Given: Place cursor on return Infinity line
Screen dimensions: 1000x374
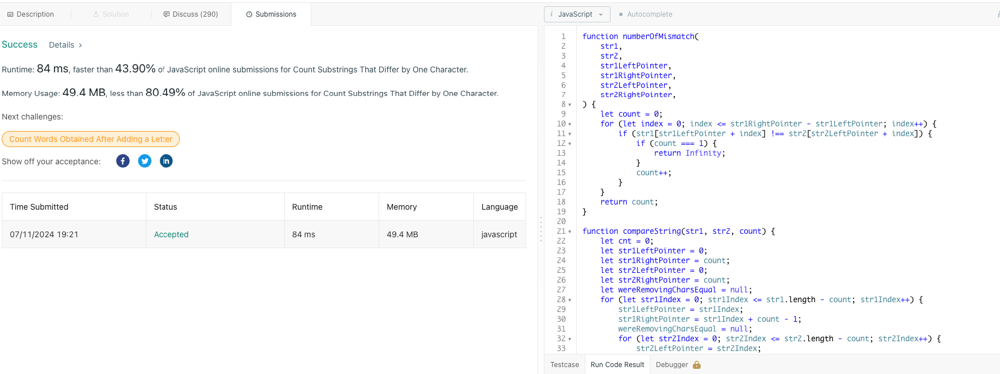Looking at the screenshot, I should 690,153.
